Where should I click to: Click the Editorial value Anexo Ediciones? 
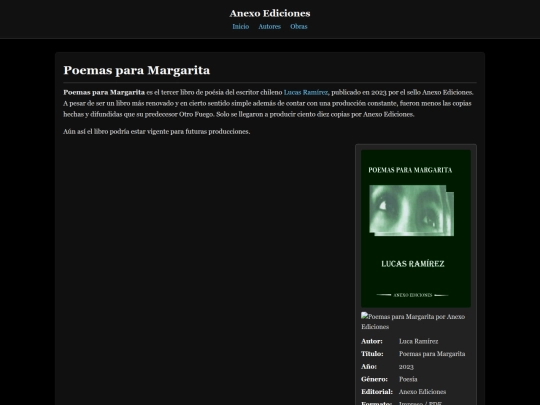click(422, 392)
